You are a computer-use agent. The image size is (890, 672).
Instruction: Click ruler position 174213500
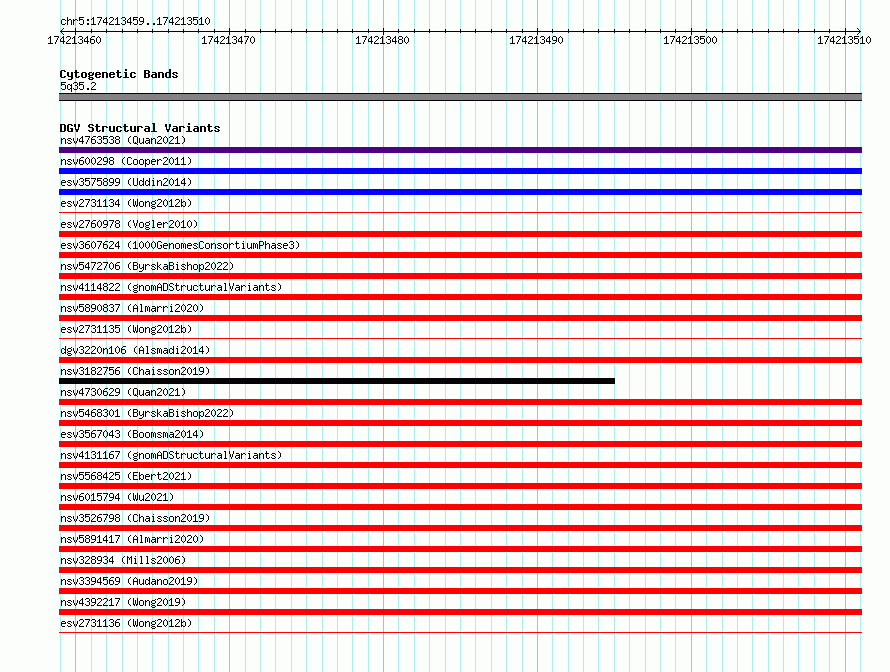pos(690,40)
